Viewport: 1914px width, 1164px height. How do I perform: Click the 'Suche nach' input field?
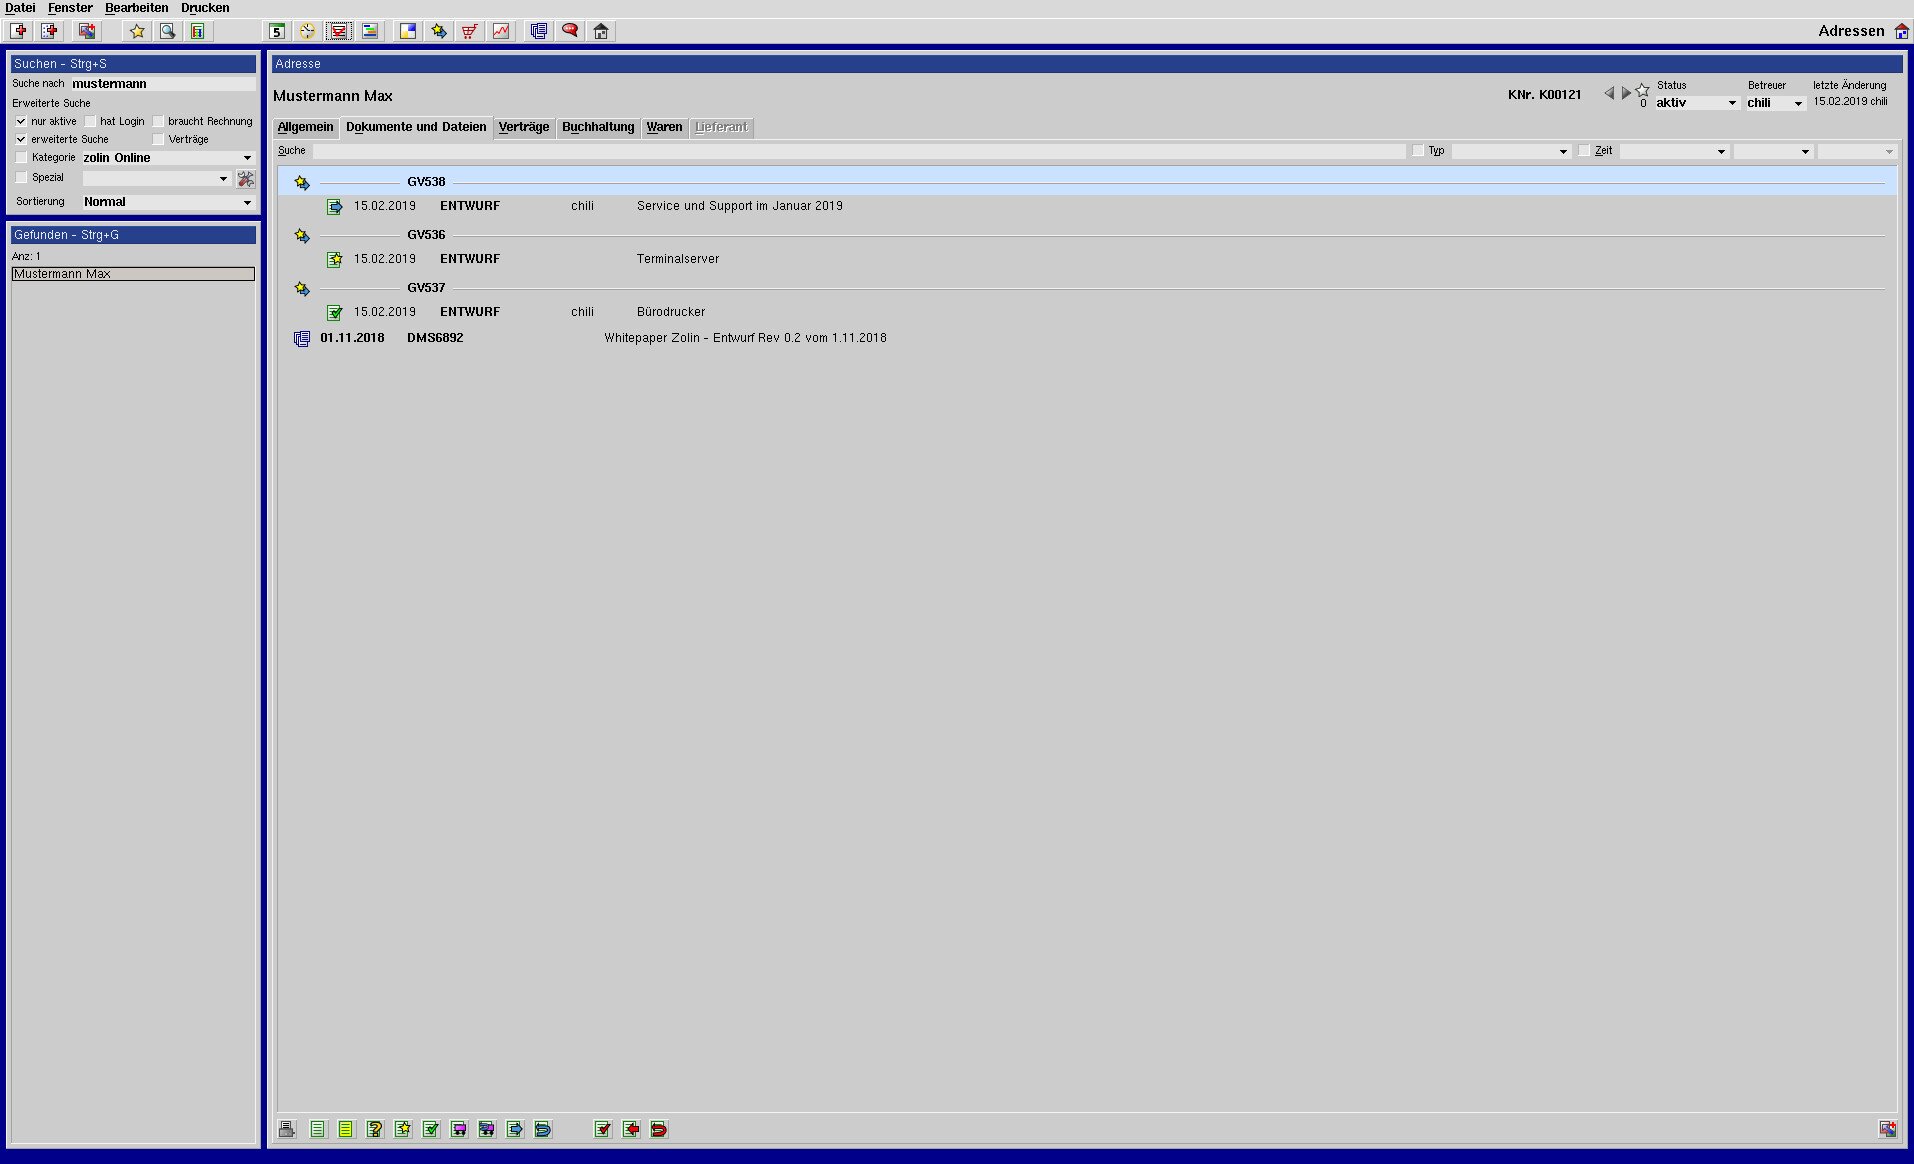tap(163, 84)
